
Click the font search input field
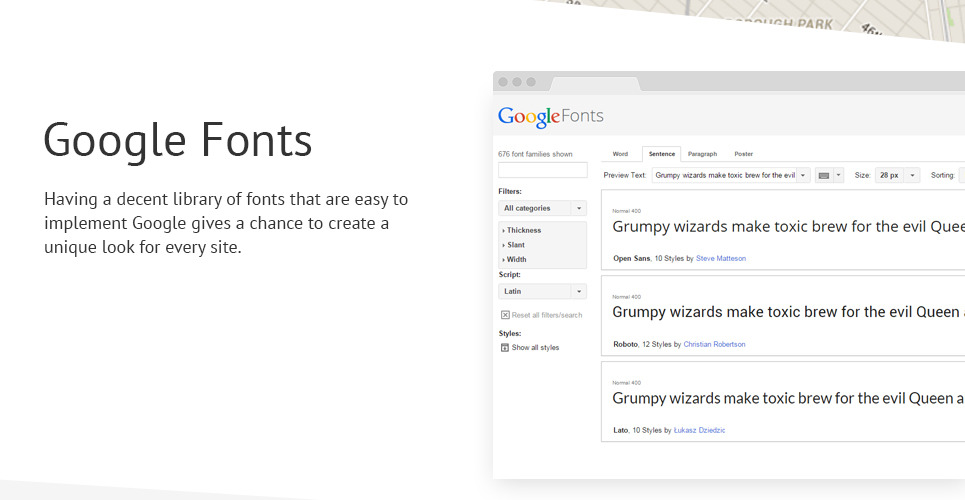coord(543,170)
